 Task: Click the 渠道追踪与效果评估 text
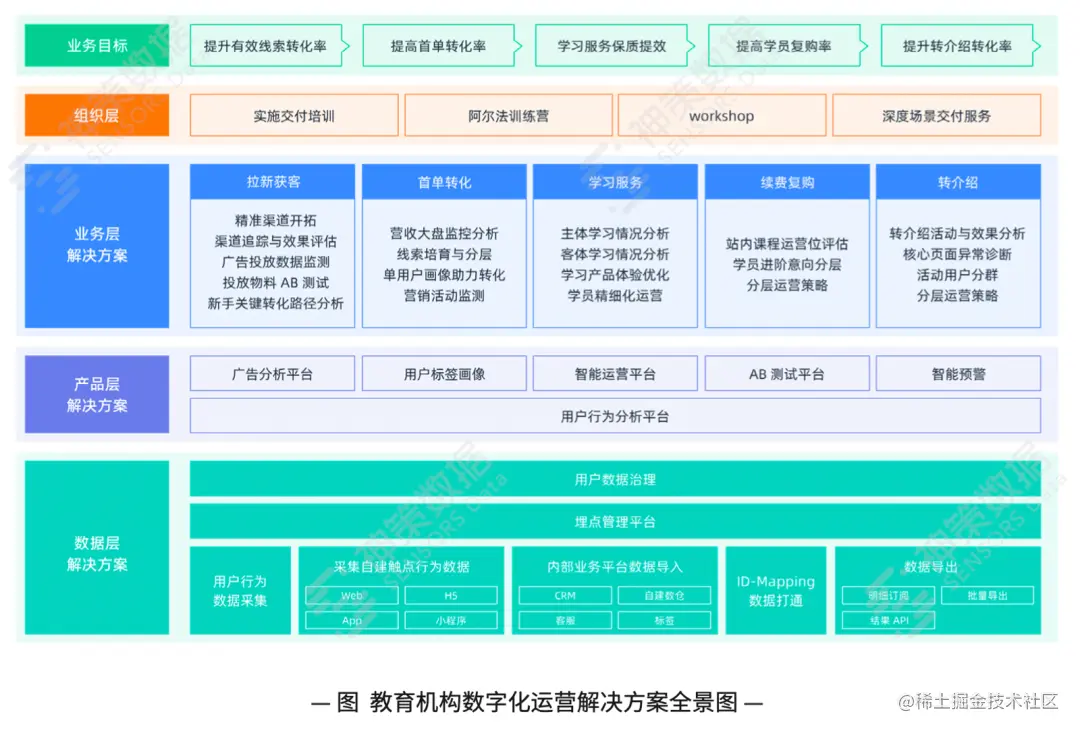(x=276, y=241)
